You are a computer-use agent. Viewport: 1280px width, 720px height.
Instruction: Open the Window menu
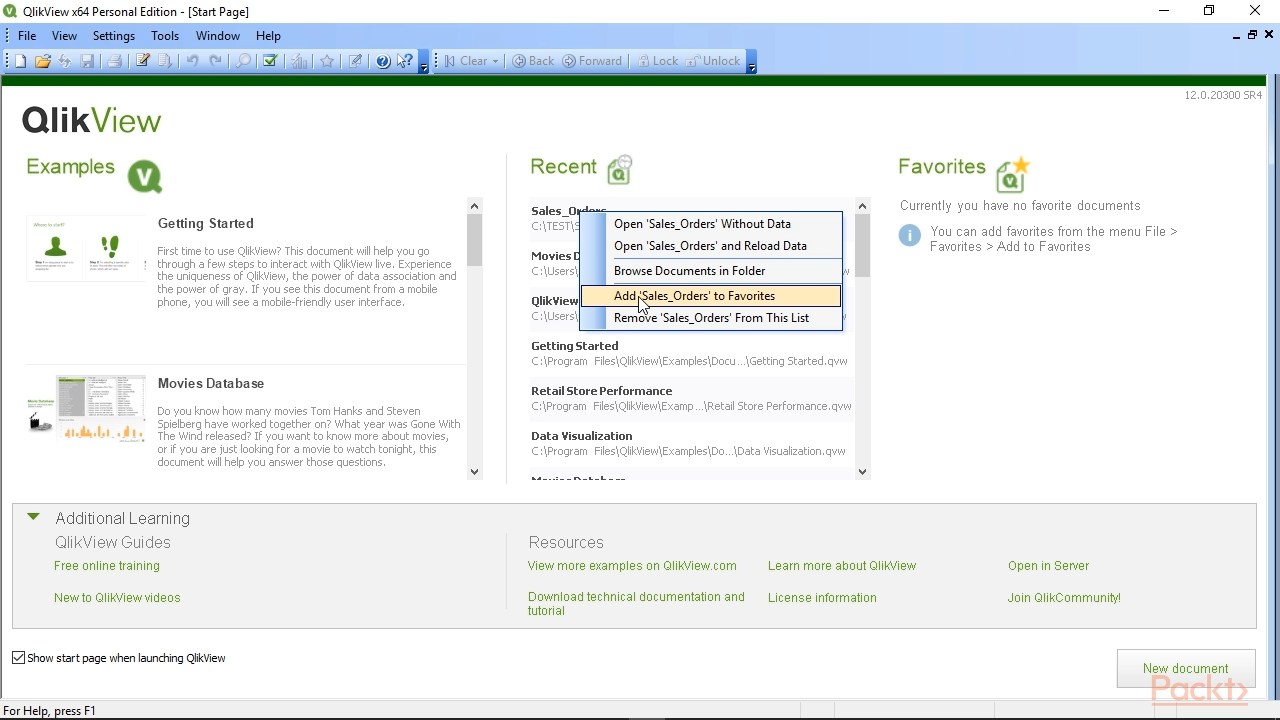coord(218,35)
